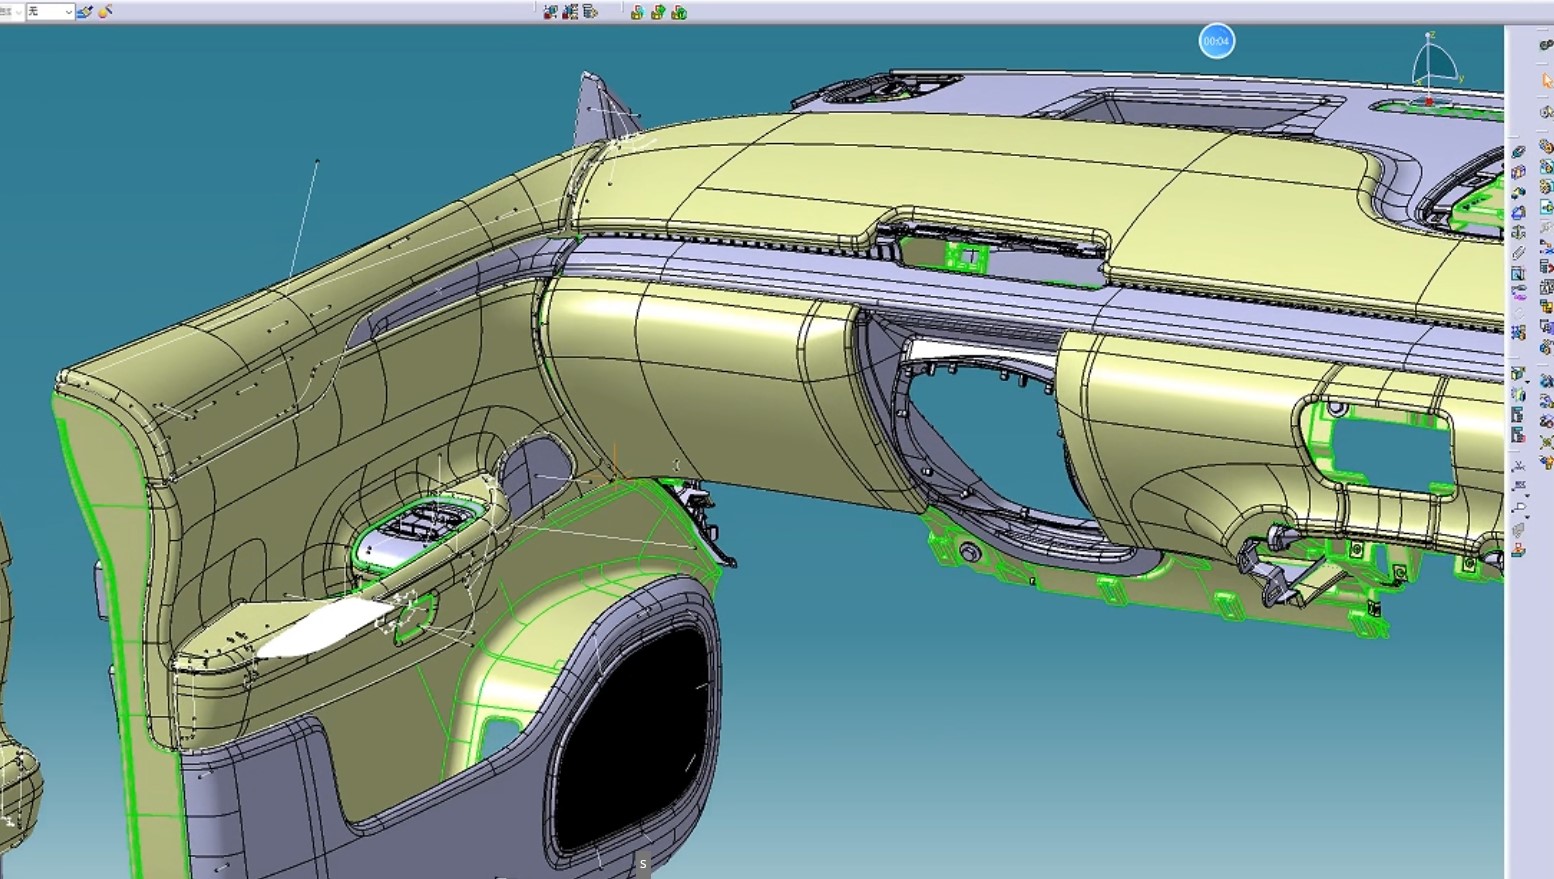Click the third list icon in top toolbar
The height and width of the screenshot is (879, 1554).
pos(591,12)
